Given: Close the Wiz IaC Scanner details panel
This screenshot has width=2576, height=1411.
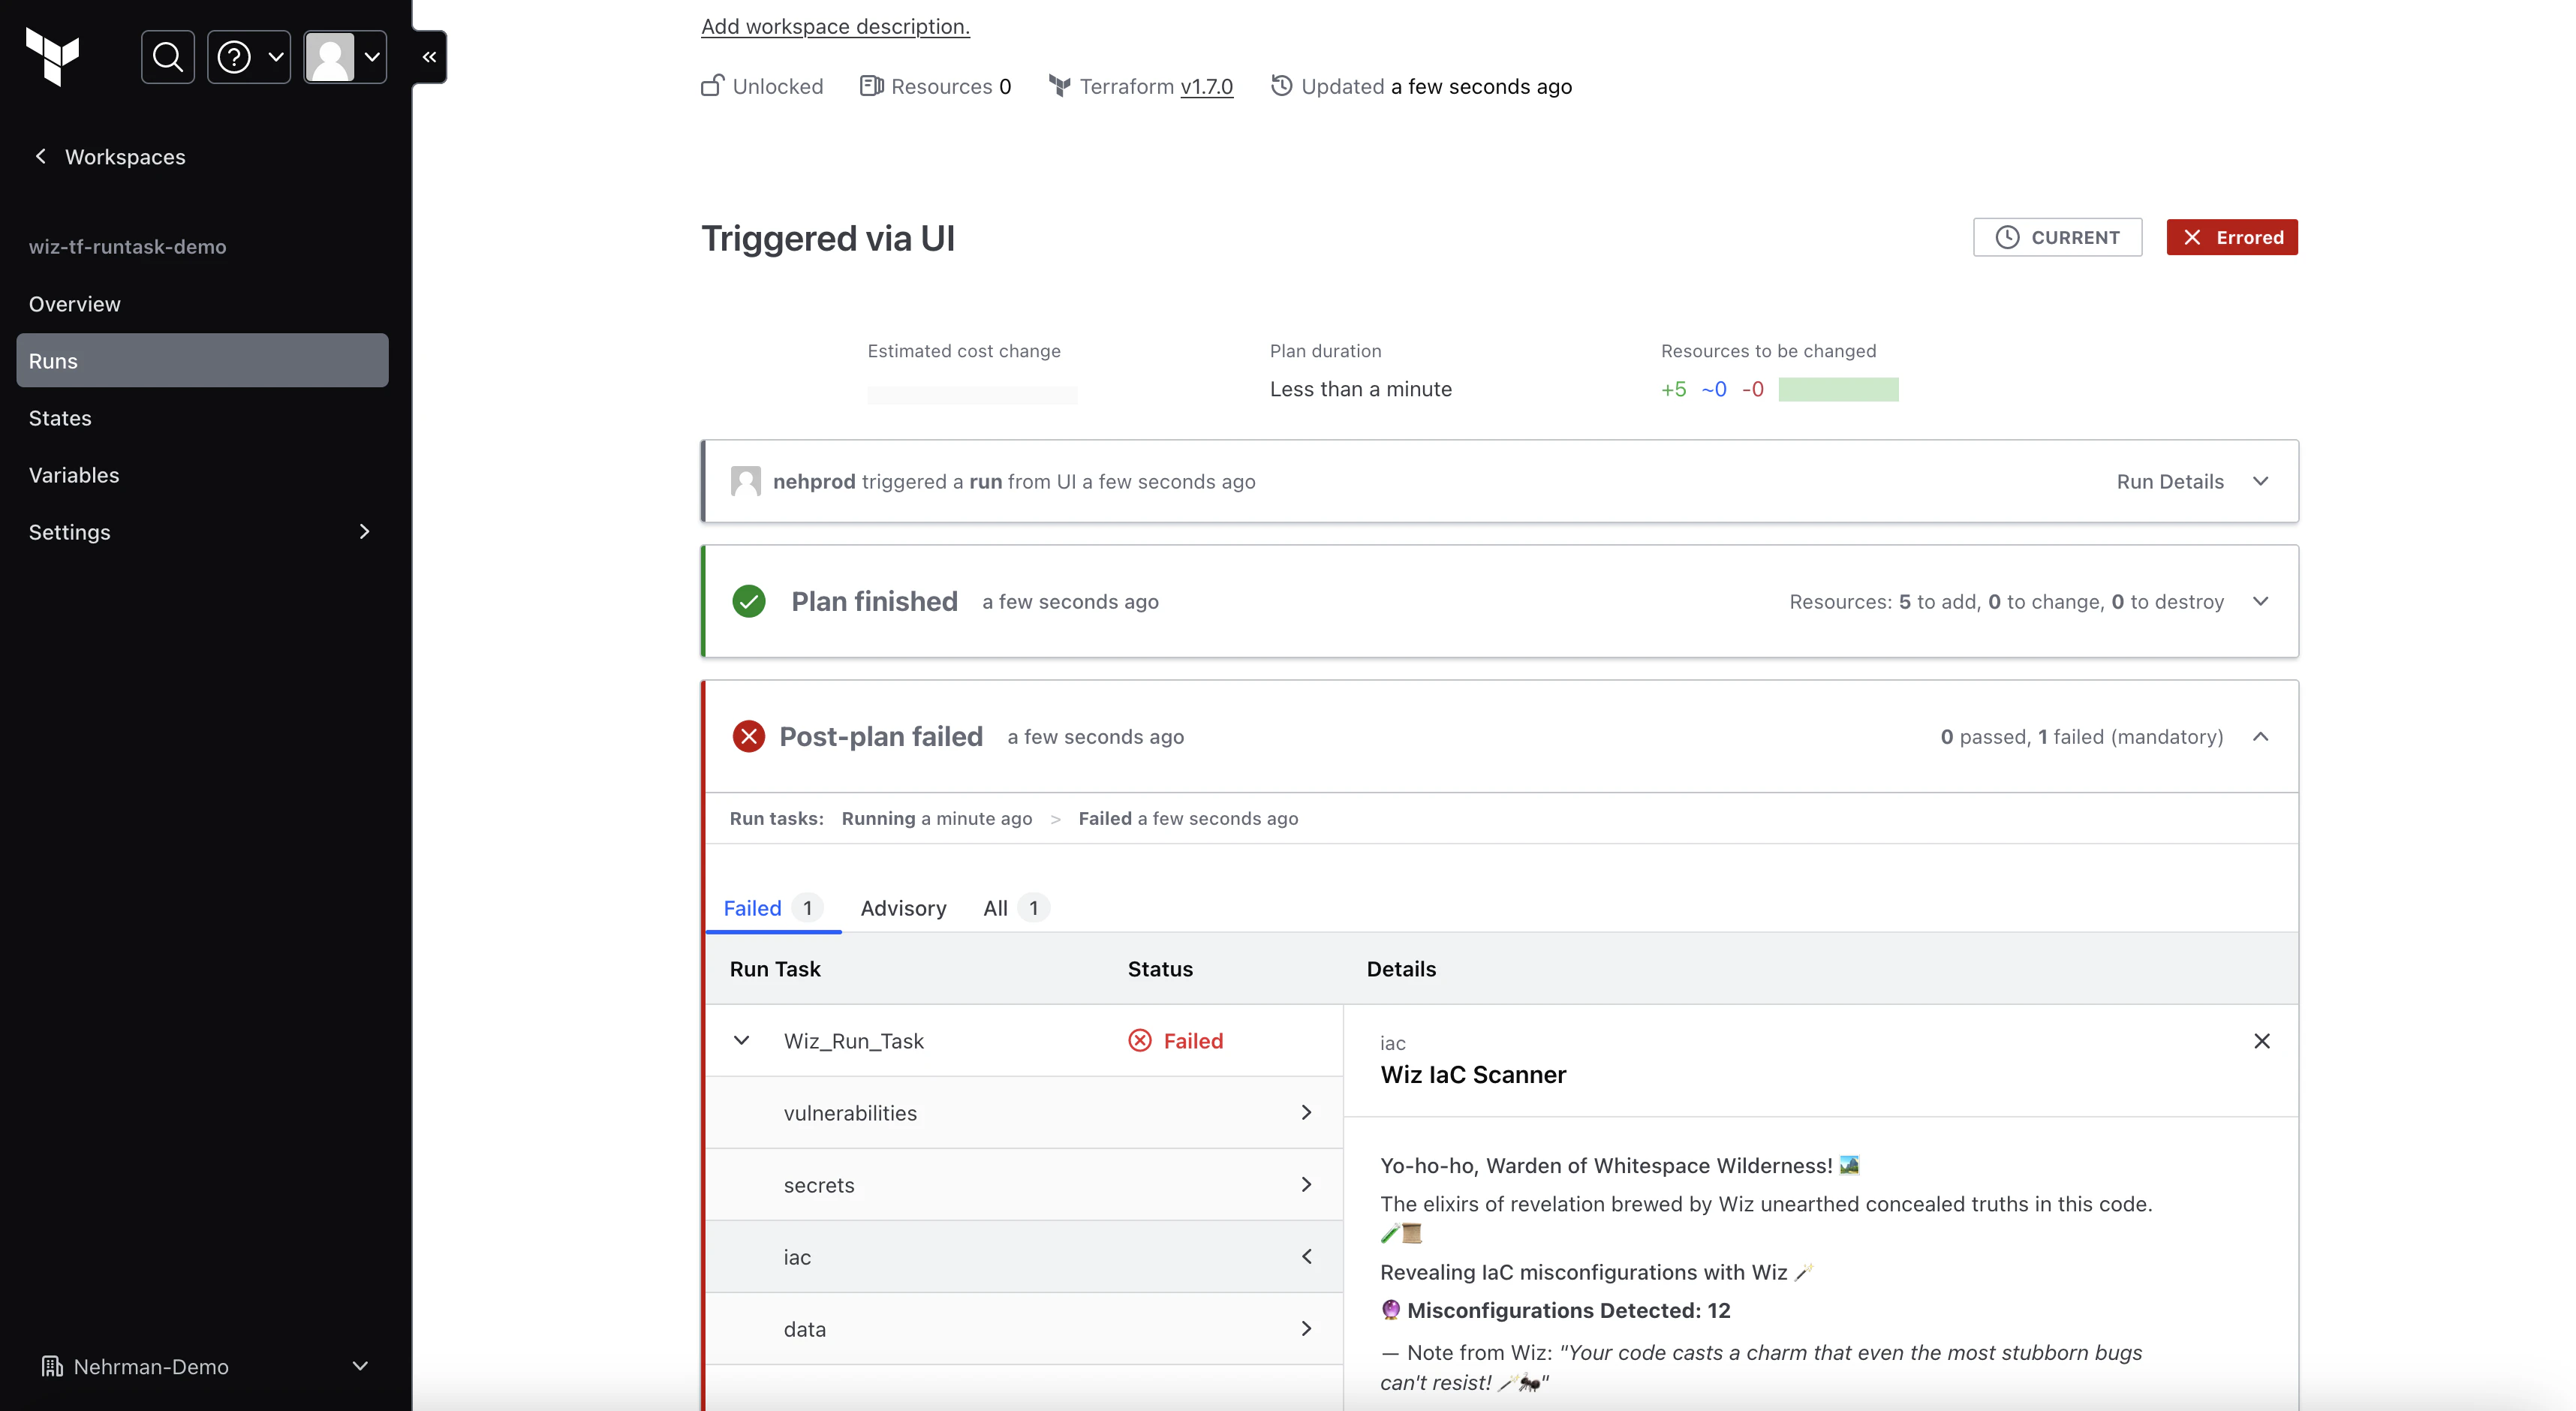Looking at the screenshot, I should point(2261,1041).
